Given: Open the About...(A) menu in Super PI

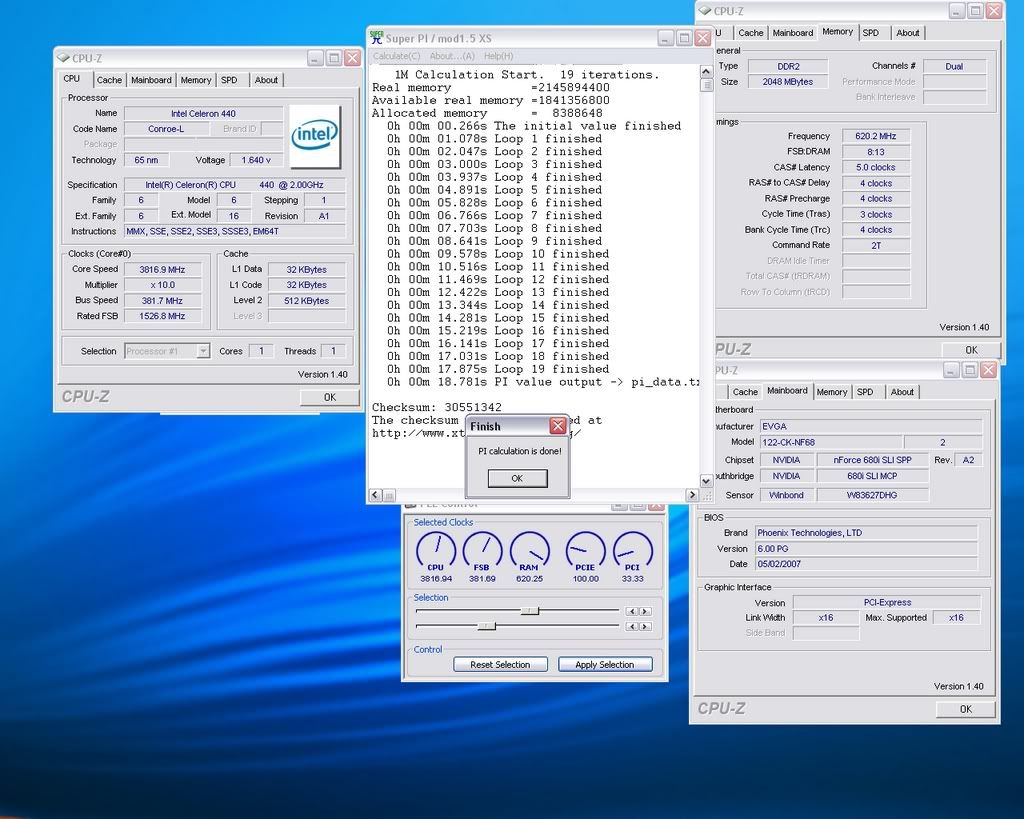Looking at the screenshot, I should (x=452, y=56).
